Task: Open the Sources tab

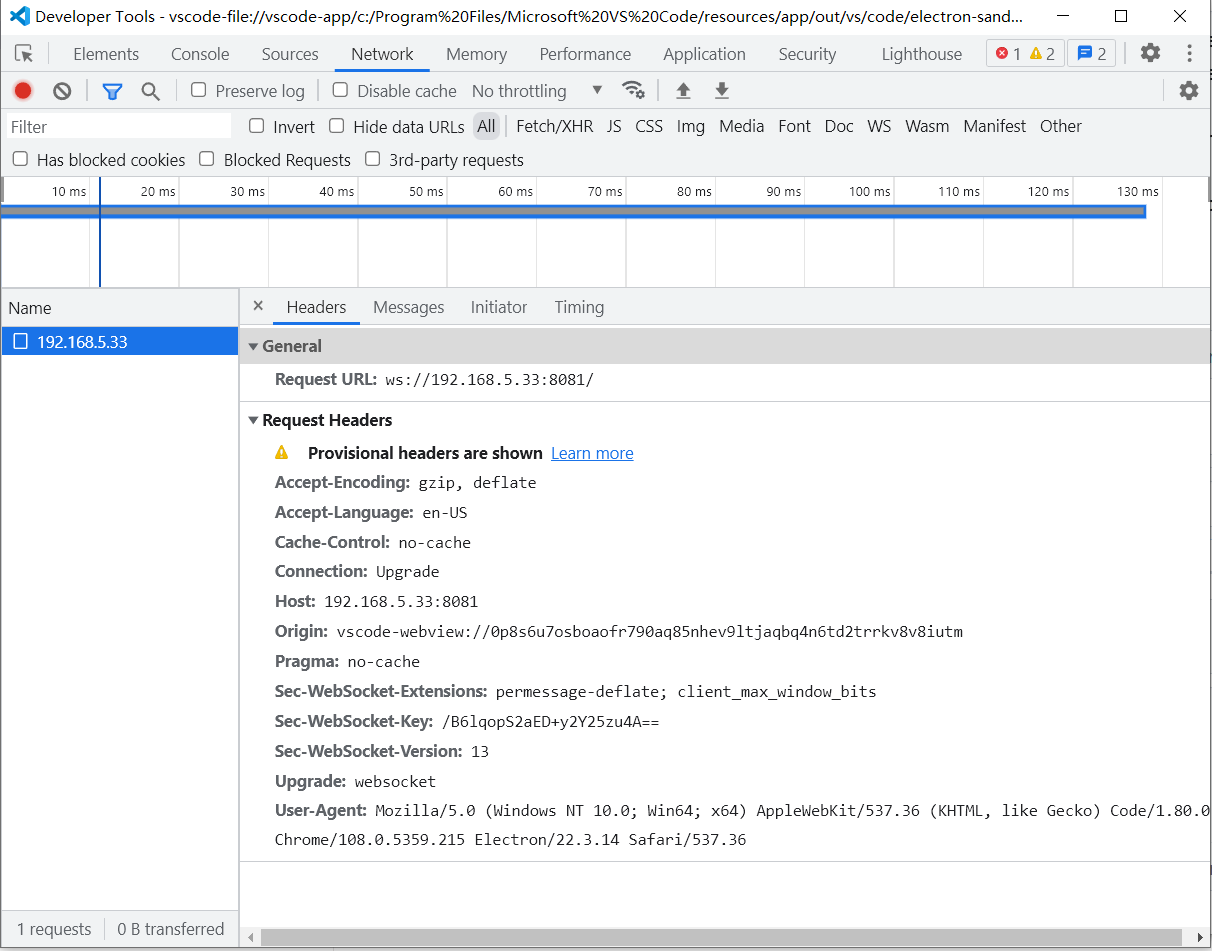Action: click(290, 54)
